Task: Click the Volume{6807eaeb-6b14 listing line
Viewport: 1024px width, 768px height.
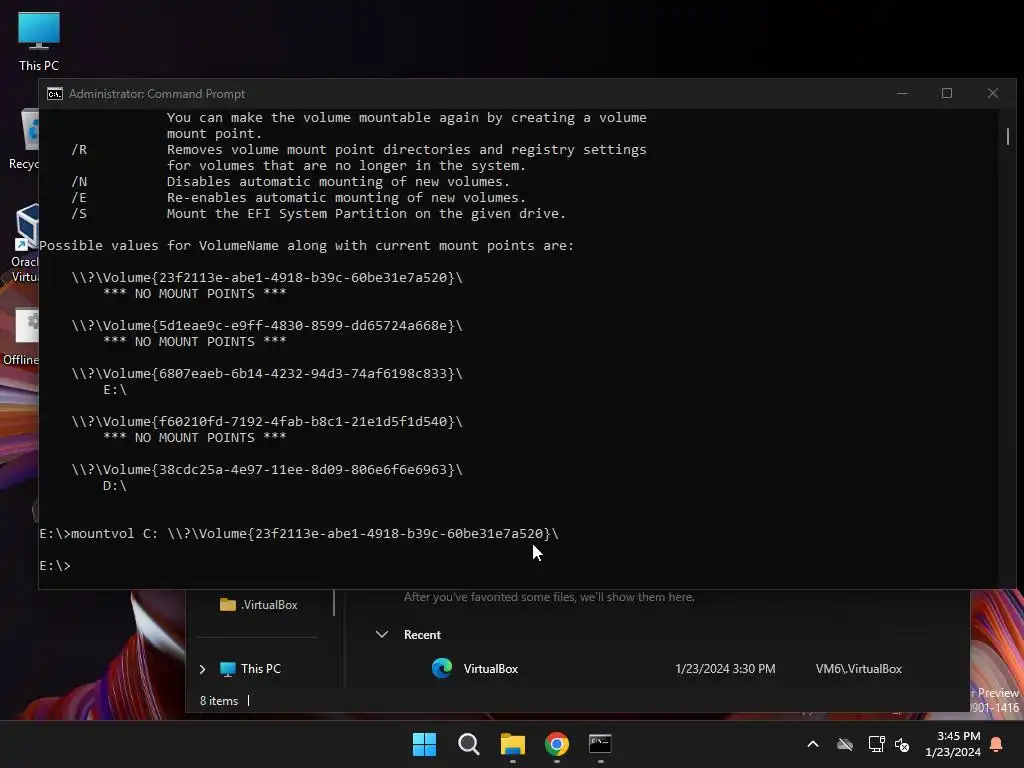Action: [x=267, y=374]
